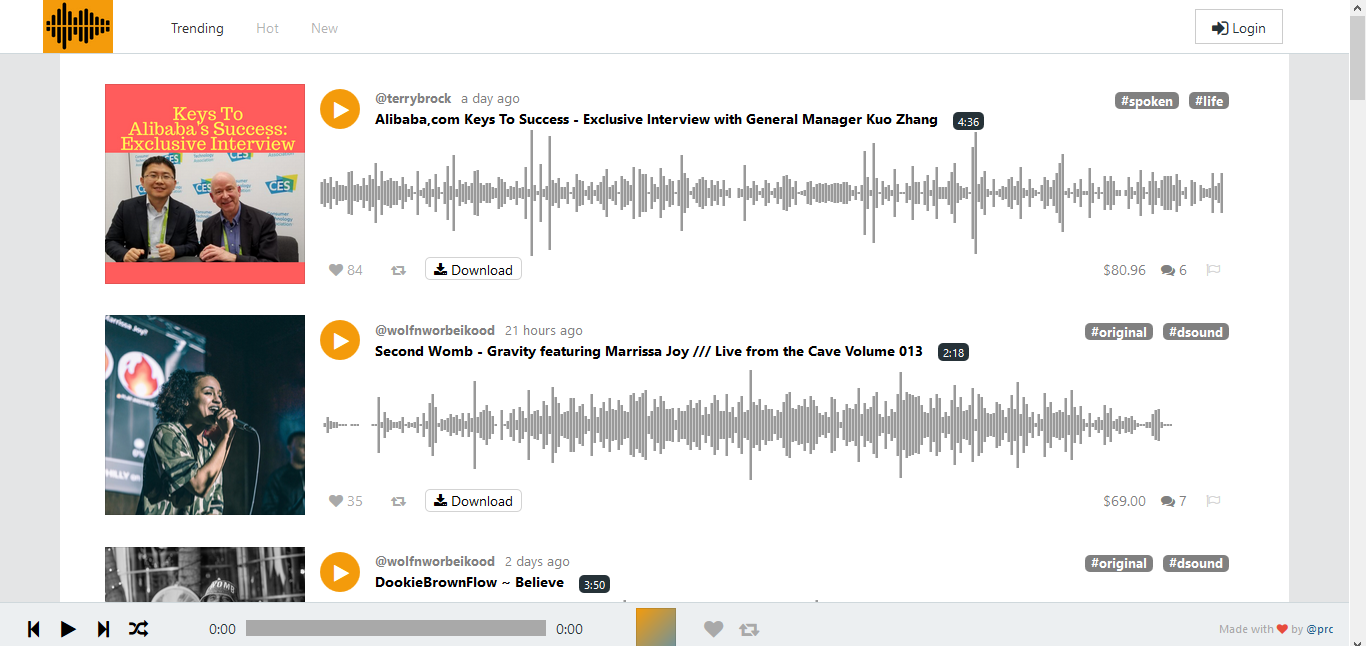Click the Login button
This screenshot has width=1366, height=646.
coord(1238,28)
